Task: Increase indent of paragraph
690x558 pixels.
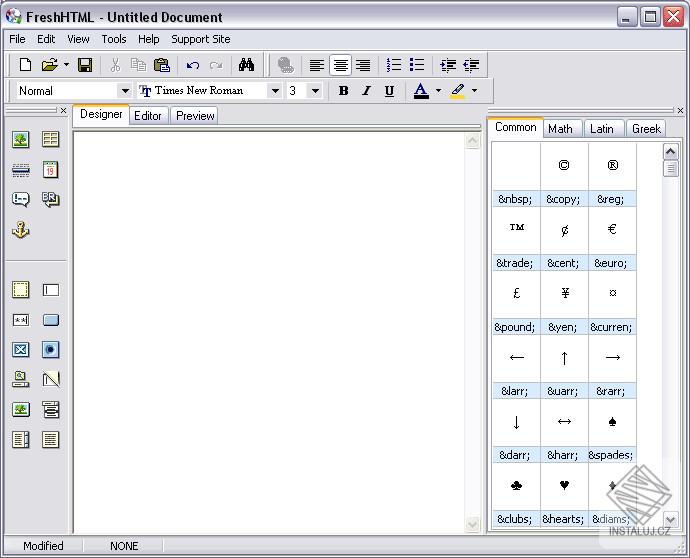Action: coord(448,66)
